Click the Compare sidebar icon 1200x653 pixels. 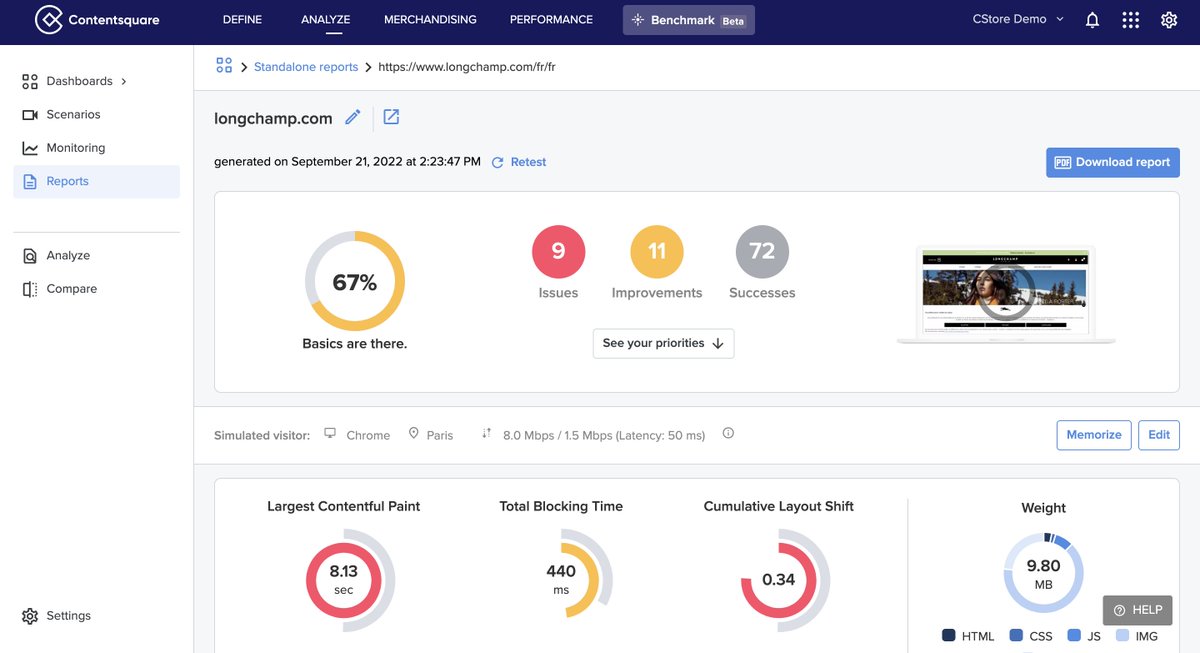(x=30, y=289)
